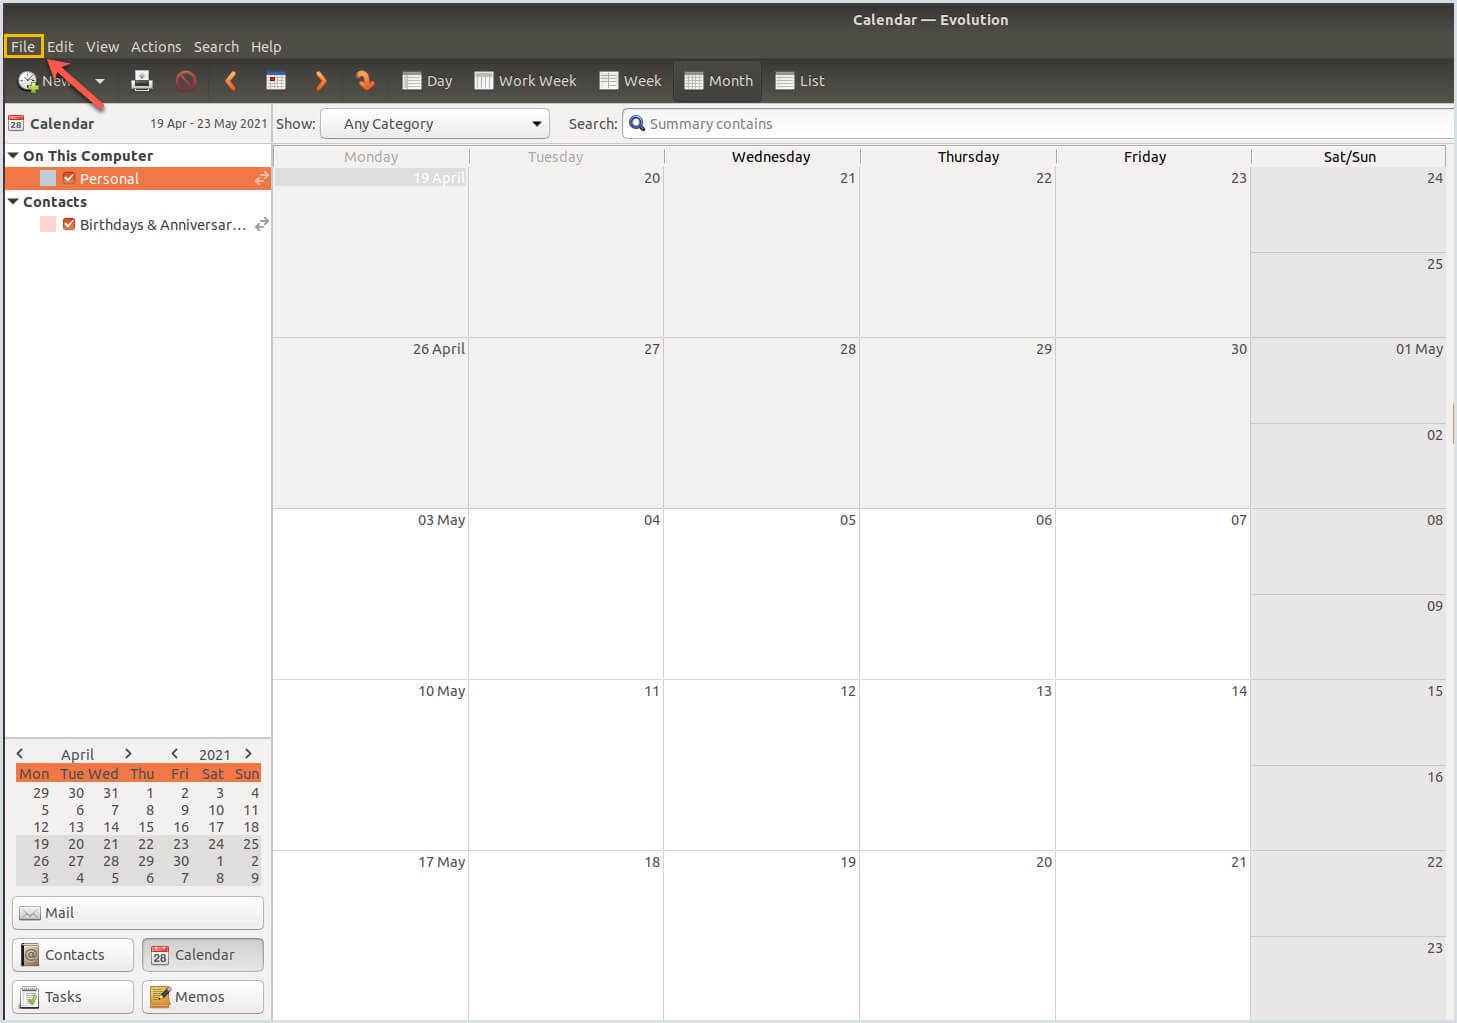
Task: Click the red delete icon in toolbar
Action: (186, 81)
